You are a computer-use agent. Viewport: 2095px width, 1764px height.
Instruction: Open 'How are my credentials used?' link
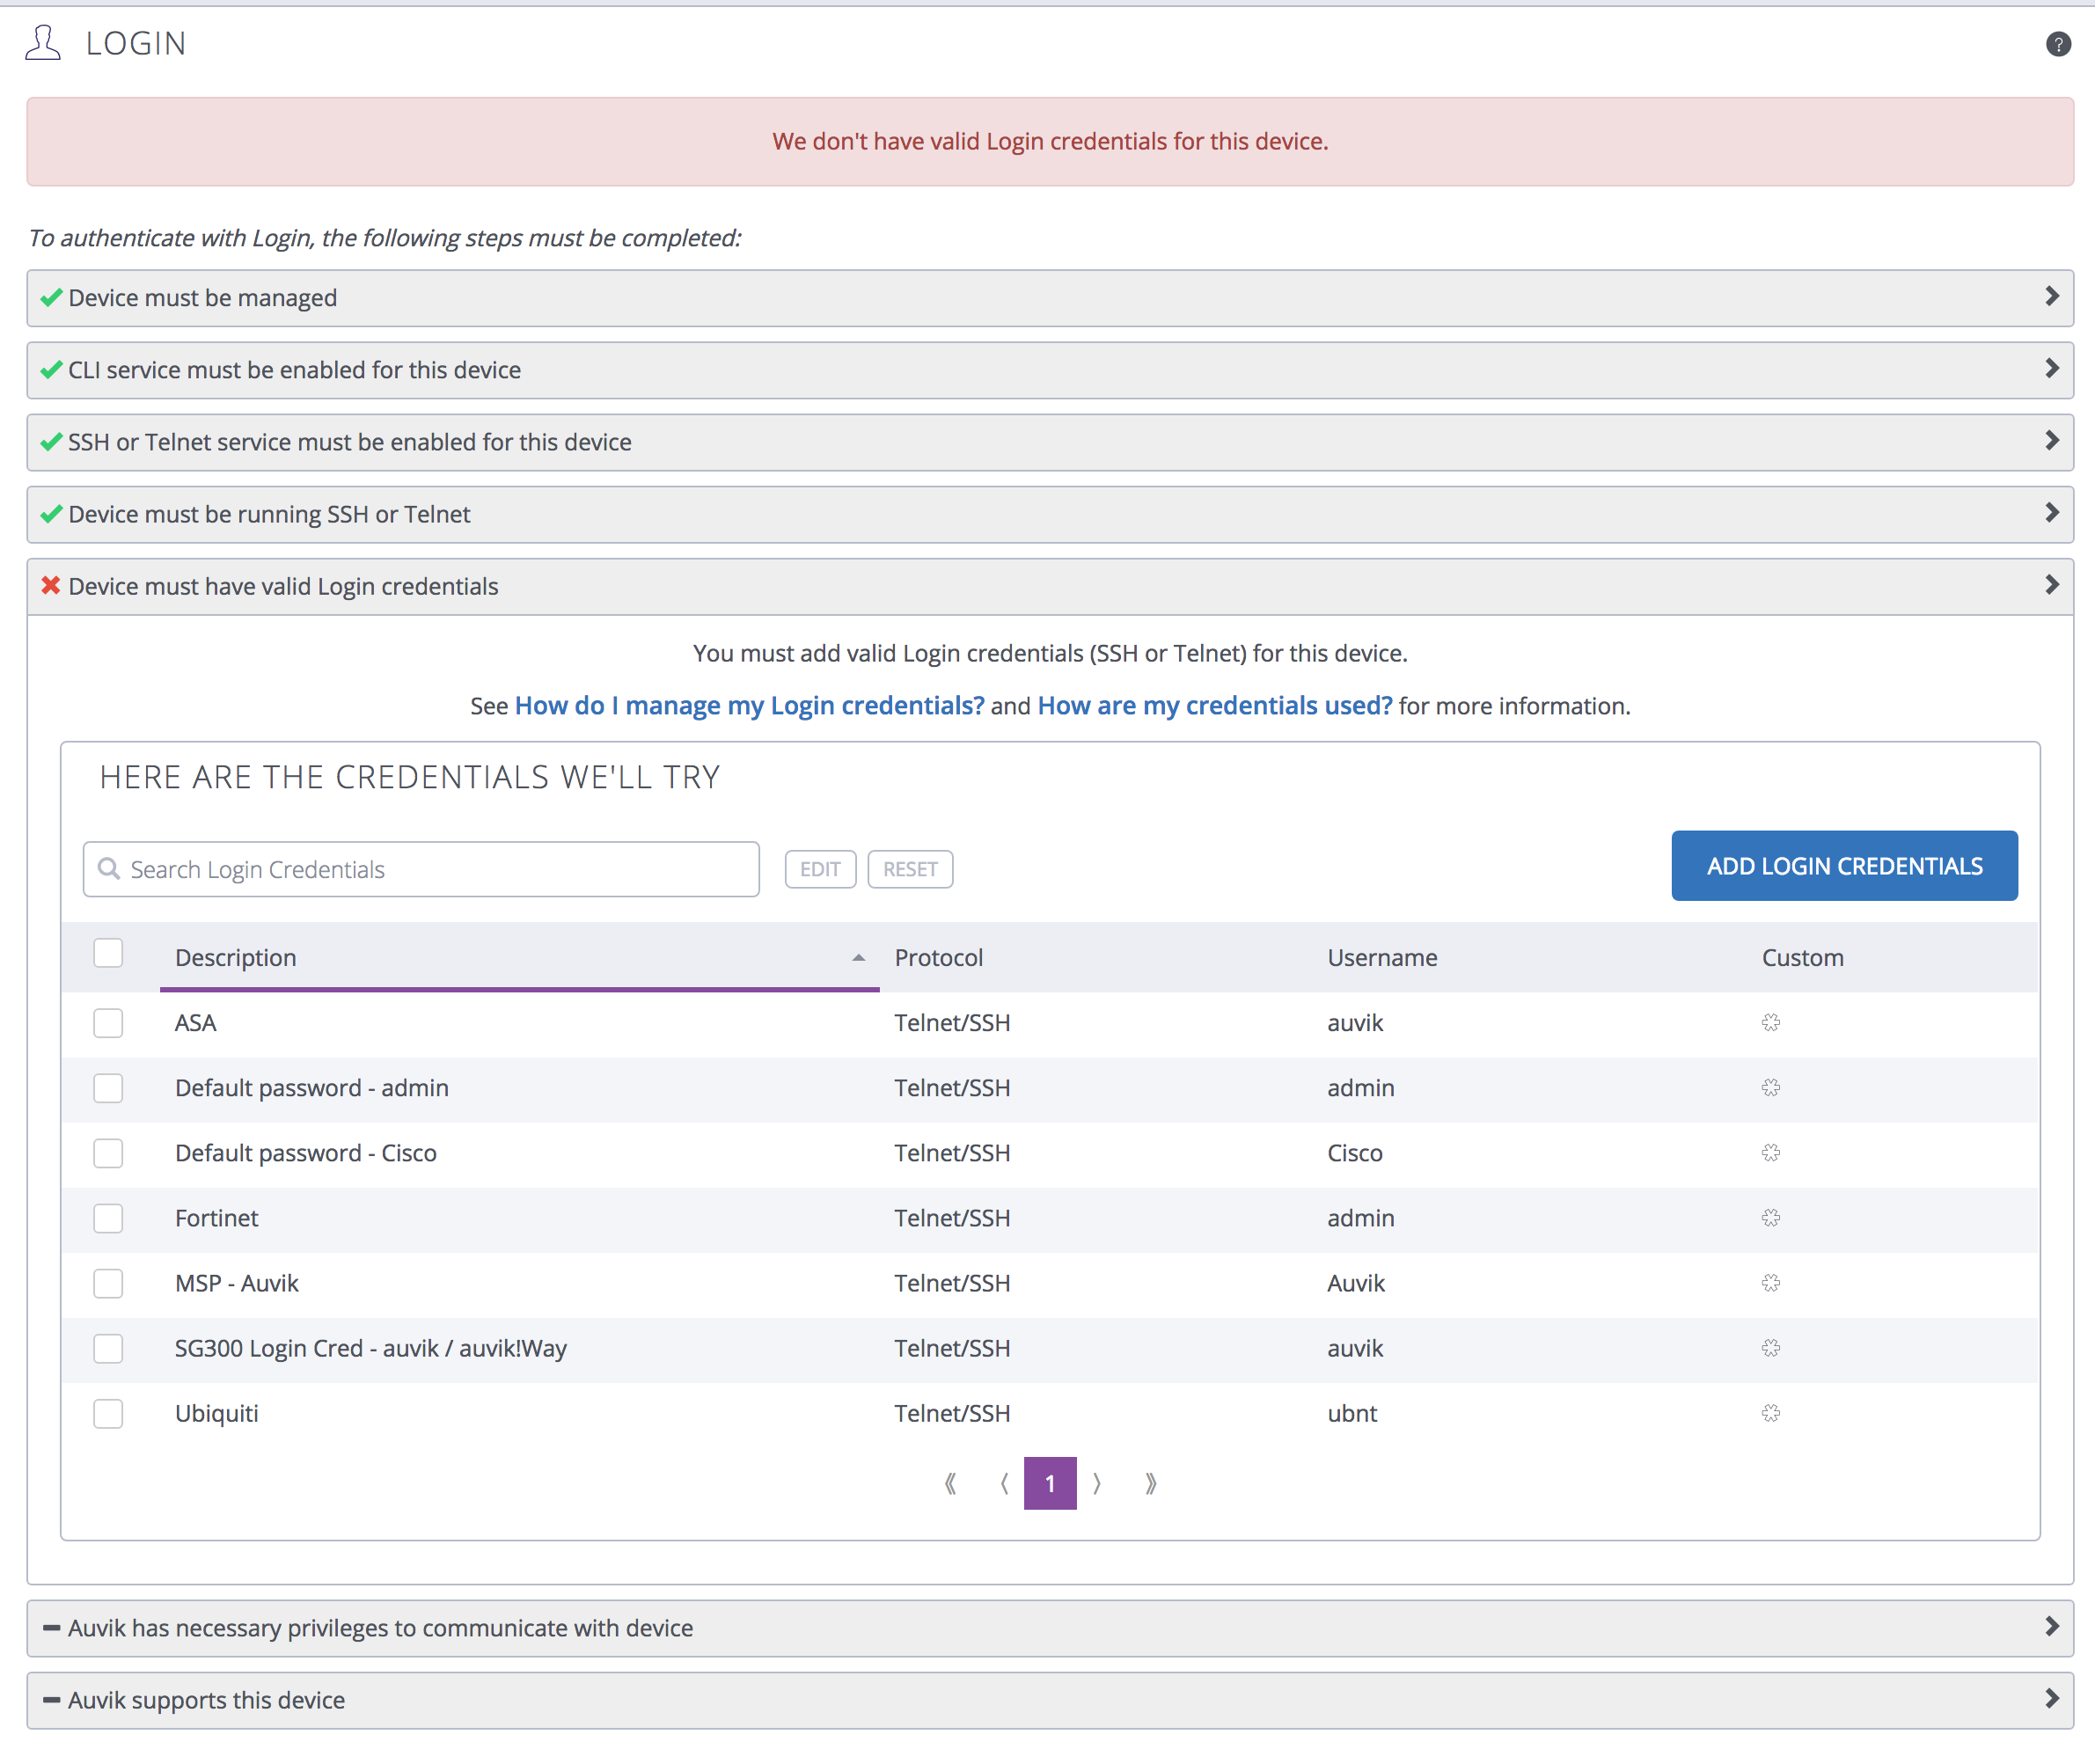(x=1214, y=705)
